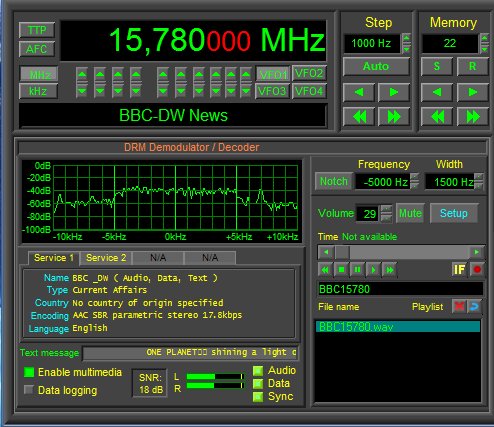
Task: Step frequency up one step
Action: click(x=394, y=92)
